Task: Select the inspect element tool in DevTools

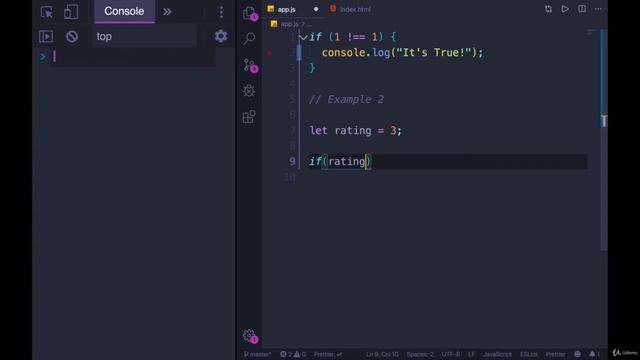Action: 47,12
